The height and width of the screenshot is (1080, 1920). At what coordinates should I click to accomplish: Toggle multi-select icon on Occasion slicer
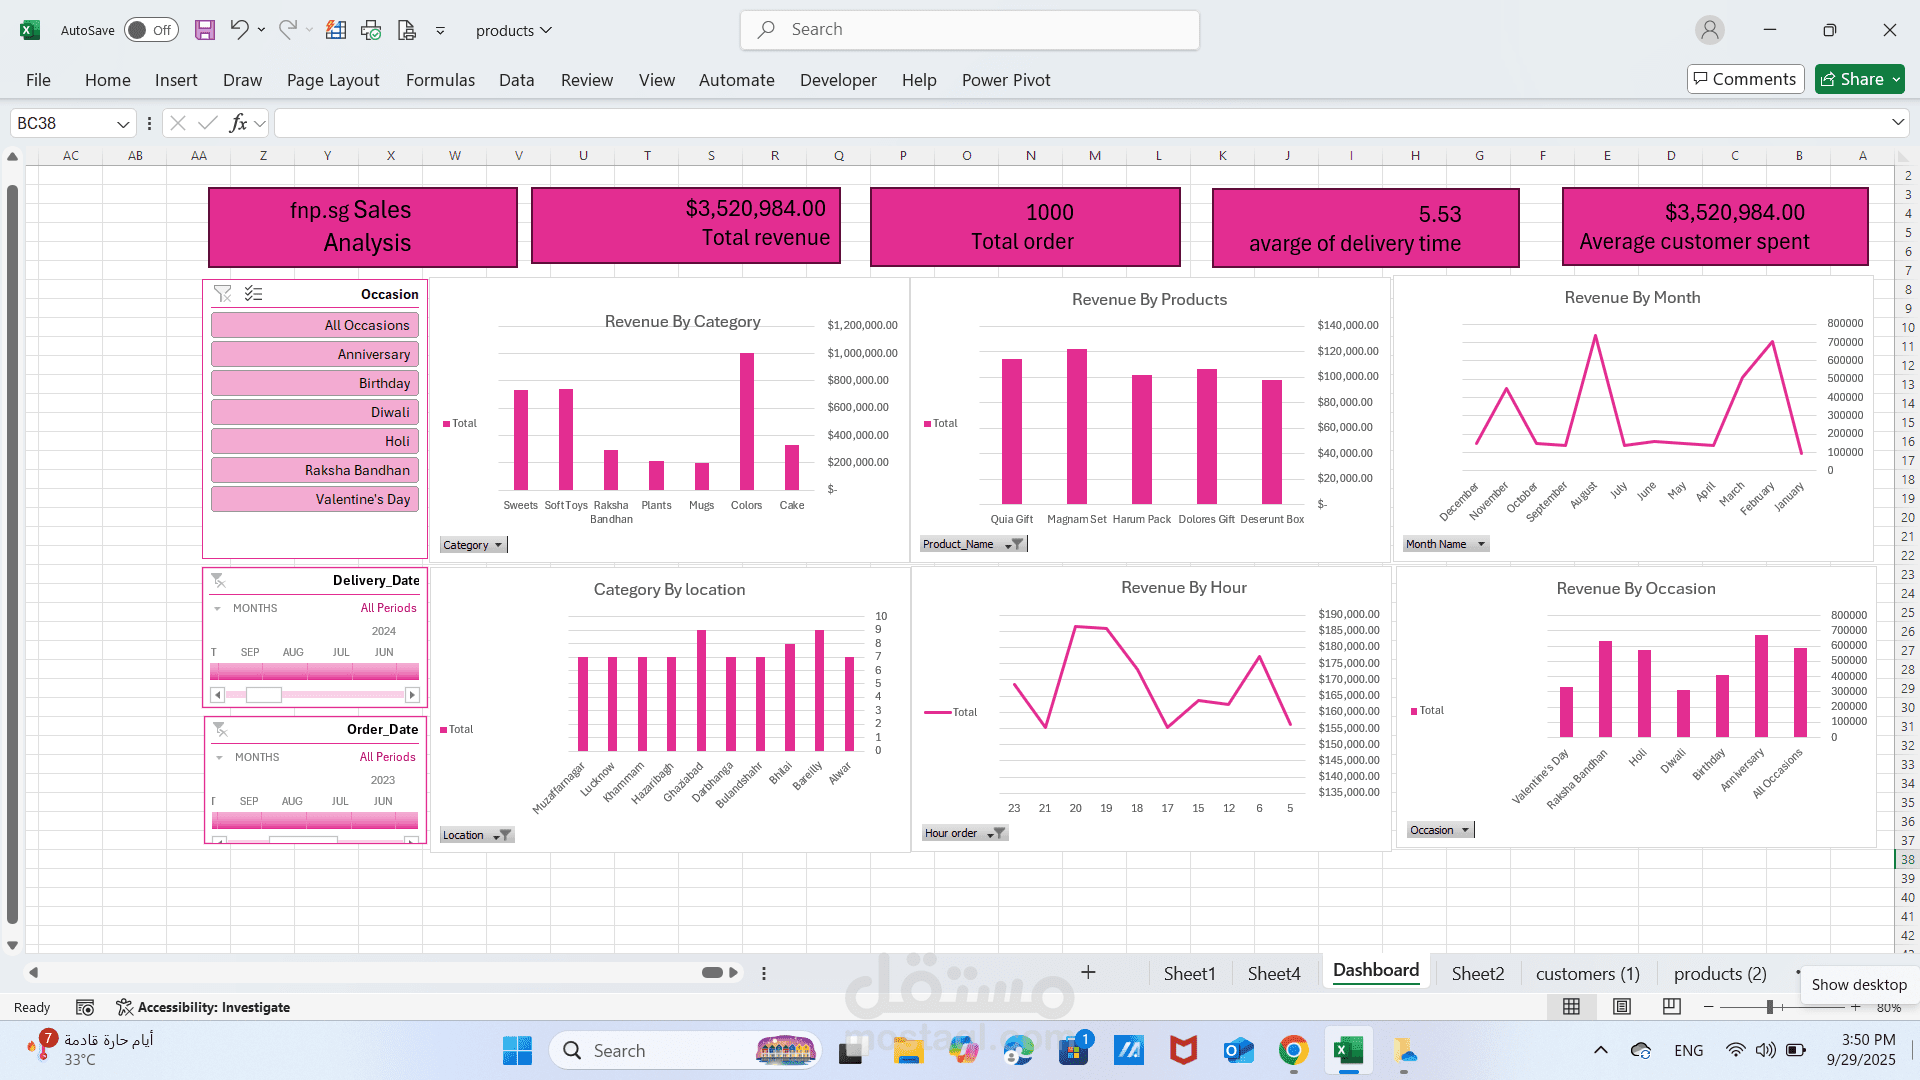(x=254, y=294)
